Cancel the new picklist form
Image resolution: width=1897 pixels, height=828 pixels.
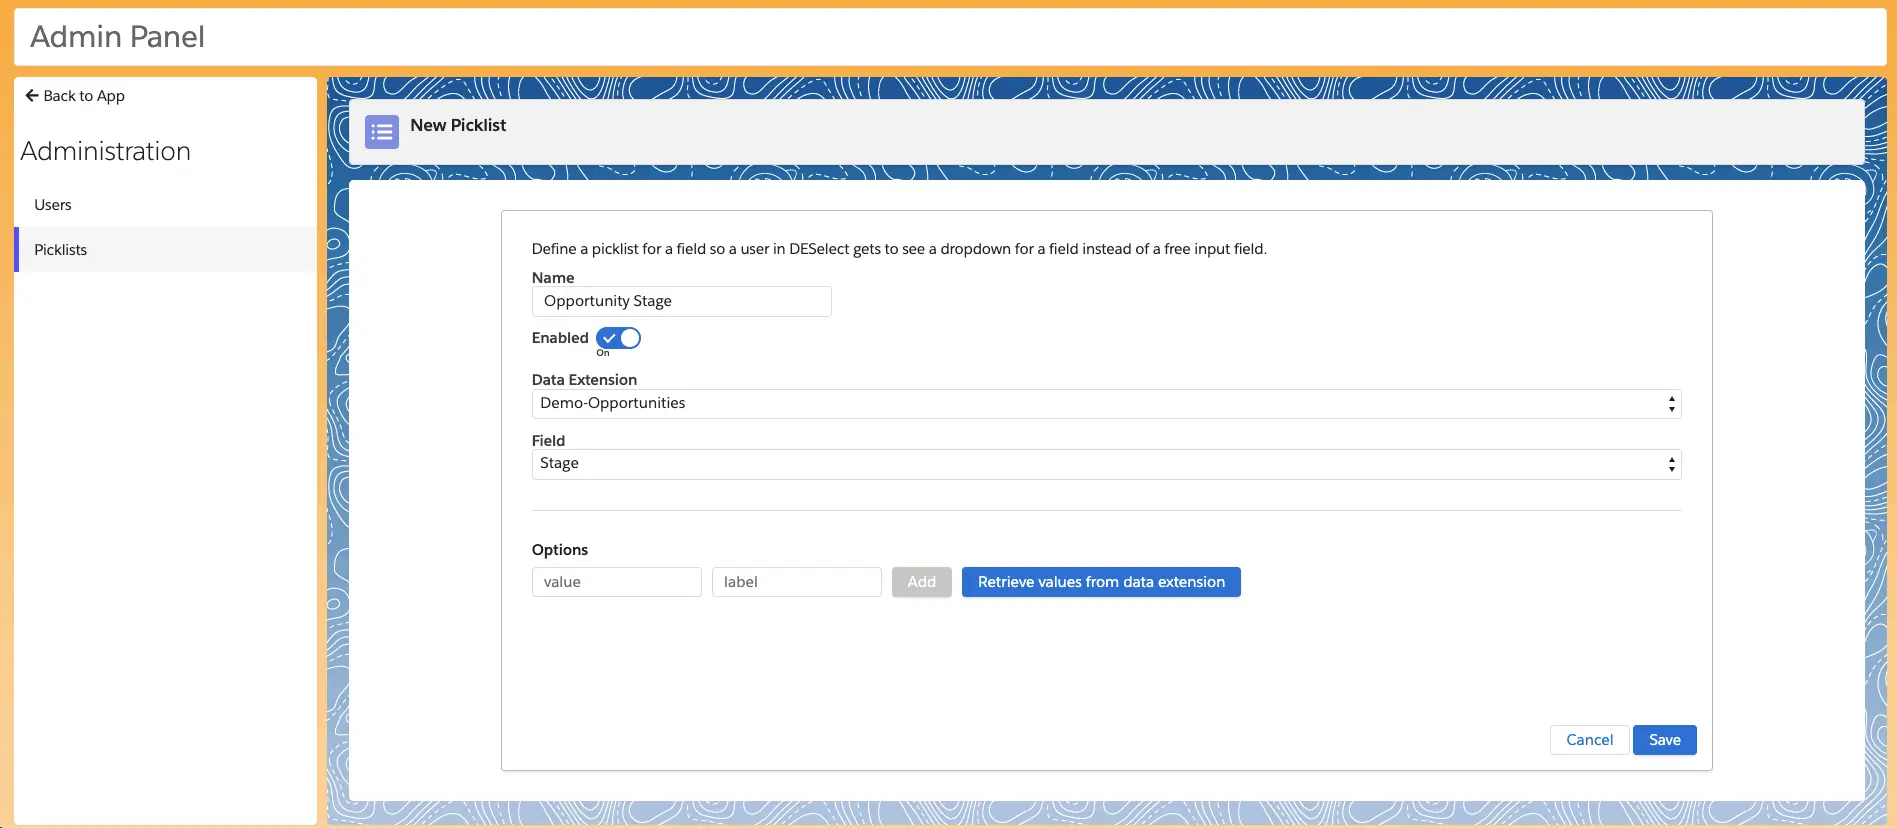pos(1589,740)
